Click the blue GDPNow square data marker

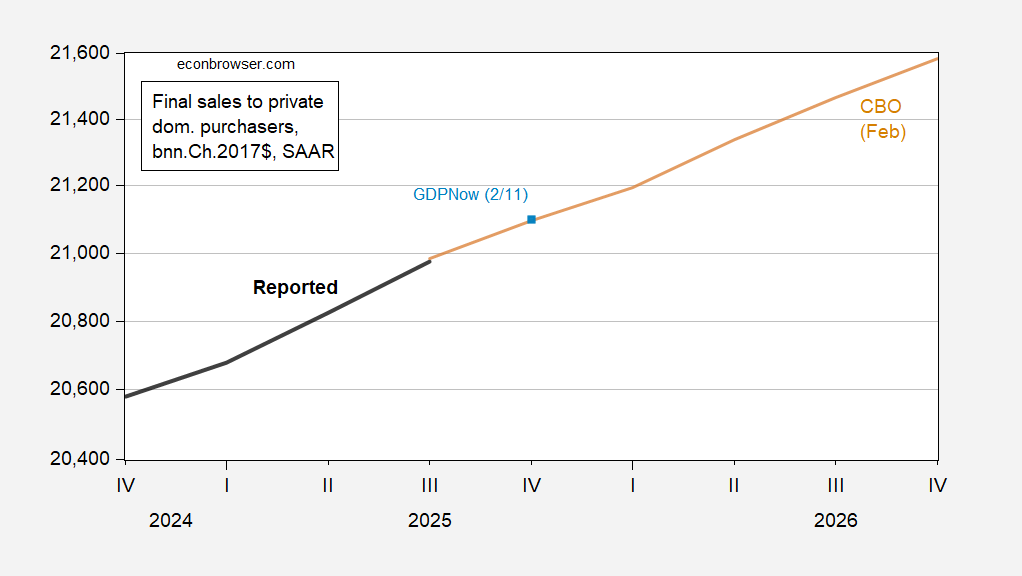(x=531, y=219)
